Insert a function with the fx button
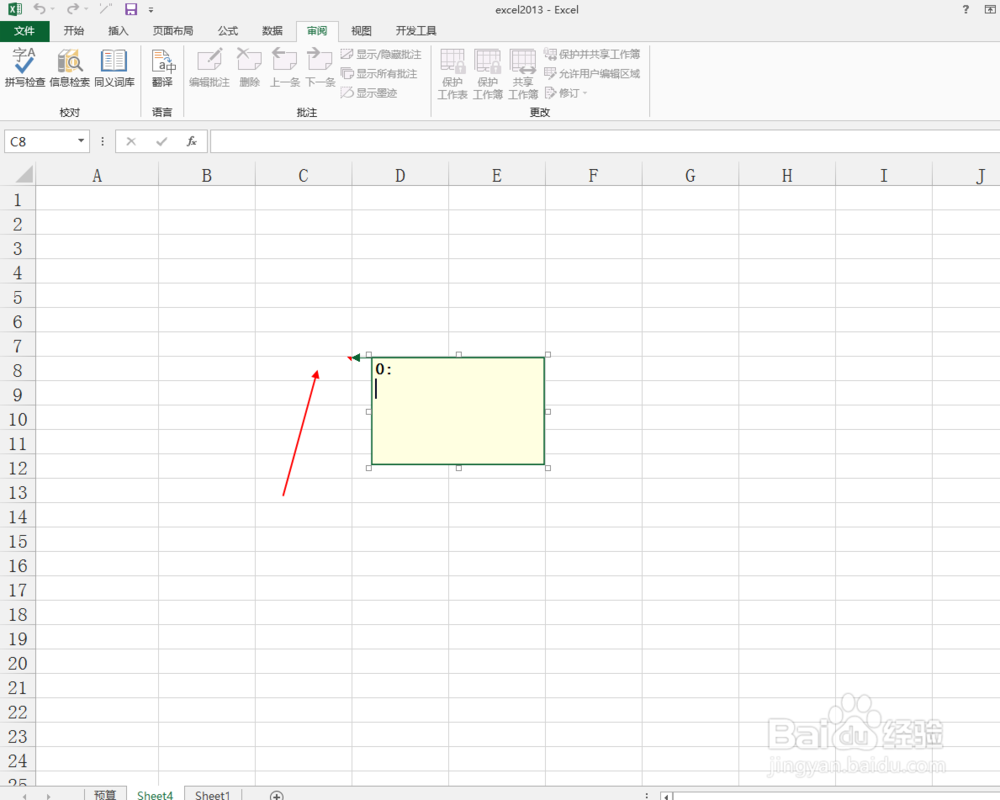 (x=191, y=141)
